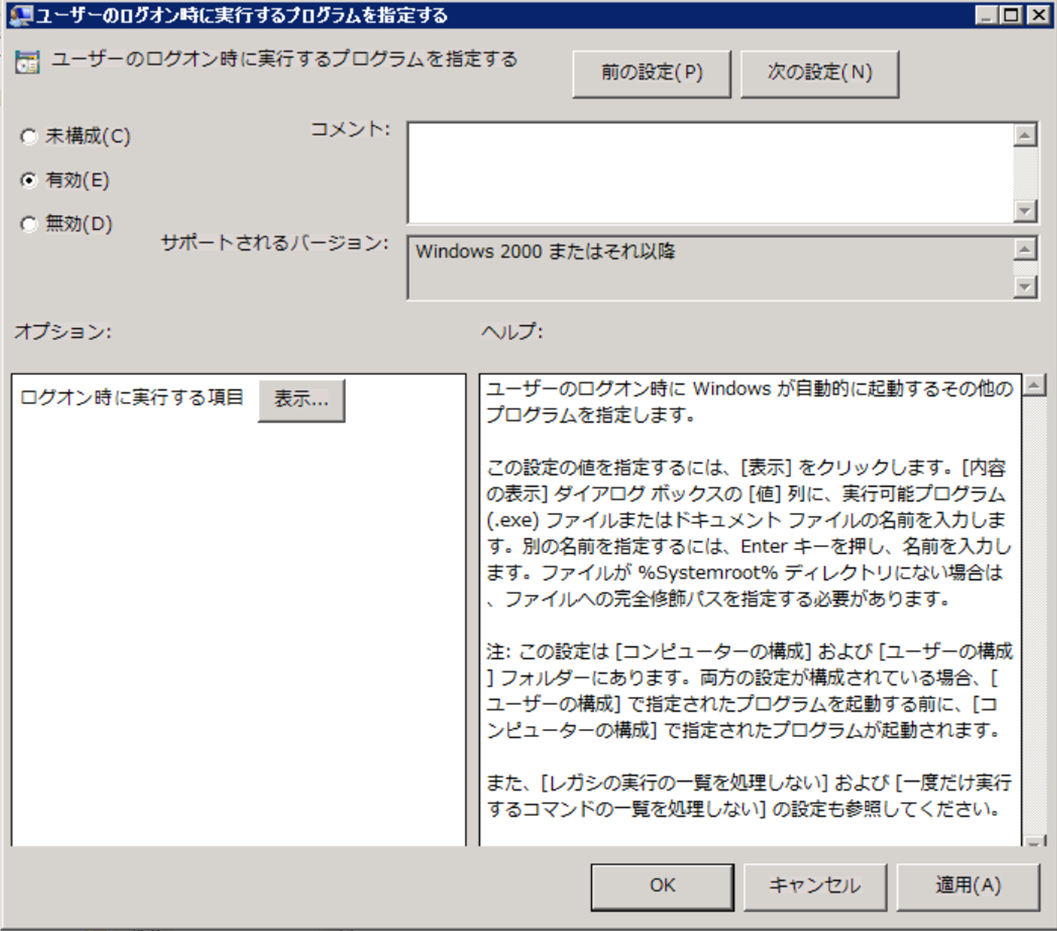
Task: Close the dialog with the X button
Action: [x=1038, y=15]
